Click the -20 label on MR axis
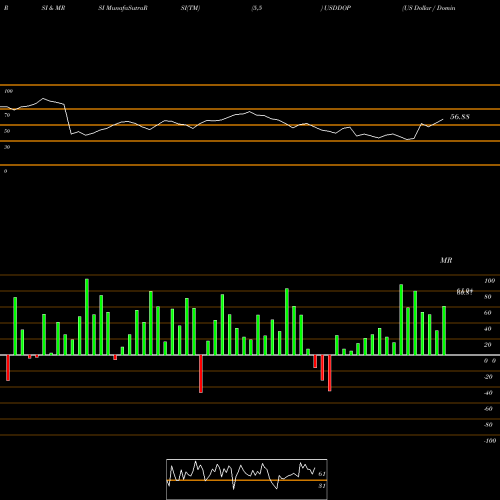Viewport: 500px width, 500px height. click(x=488, y=377)
